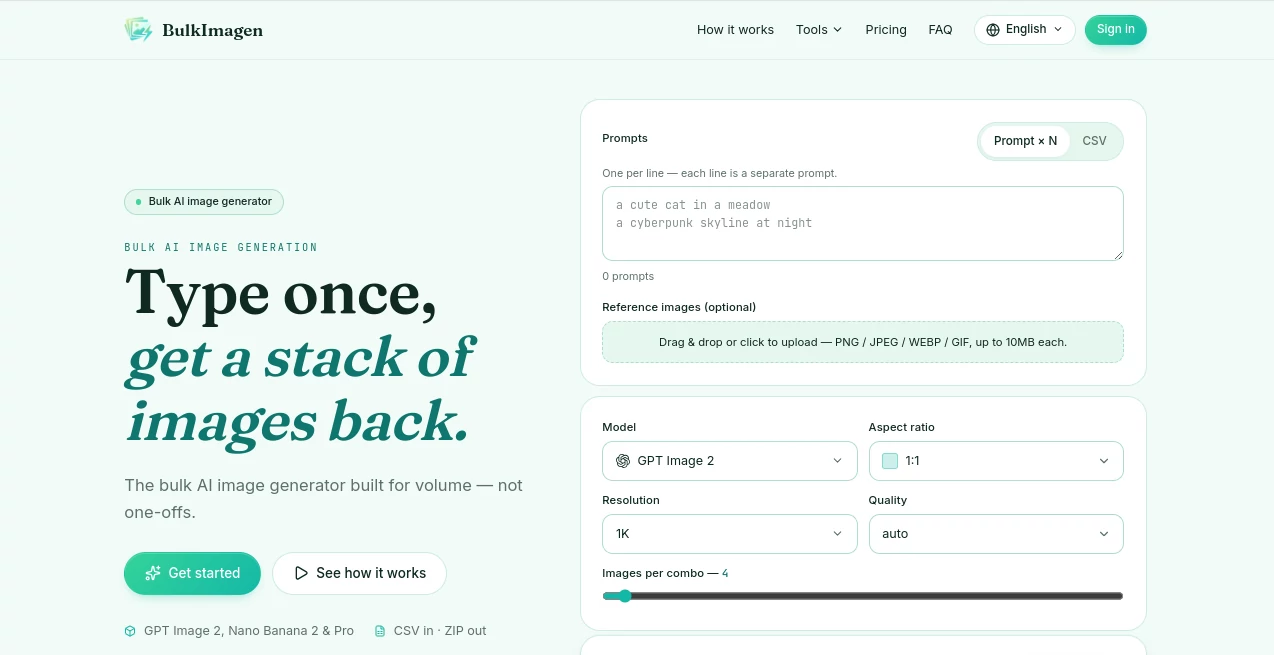
Task: Click the 'CSV in · ZIP out' text
Action: pos(440,631)
